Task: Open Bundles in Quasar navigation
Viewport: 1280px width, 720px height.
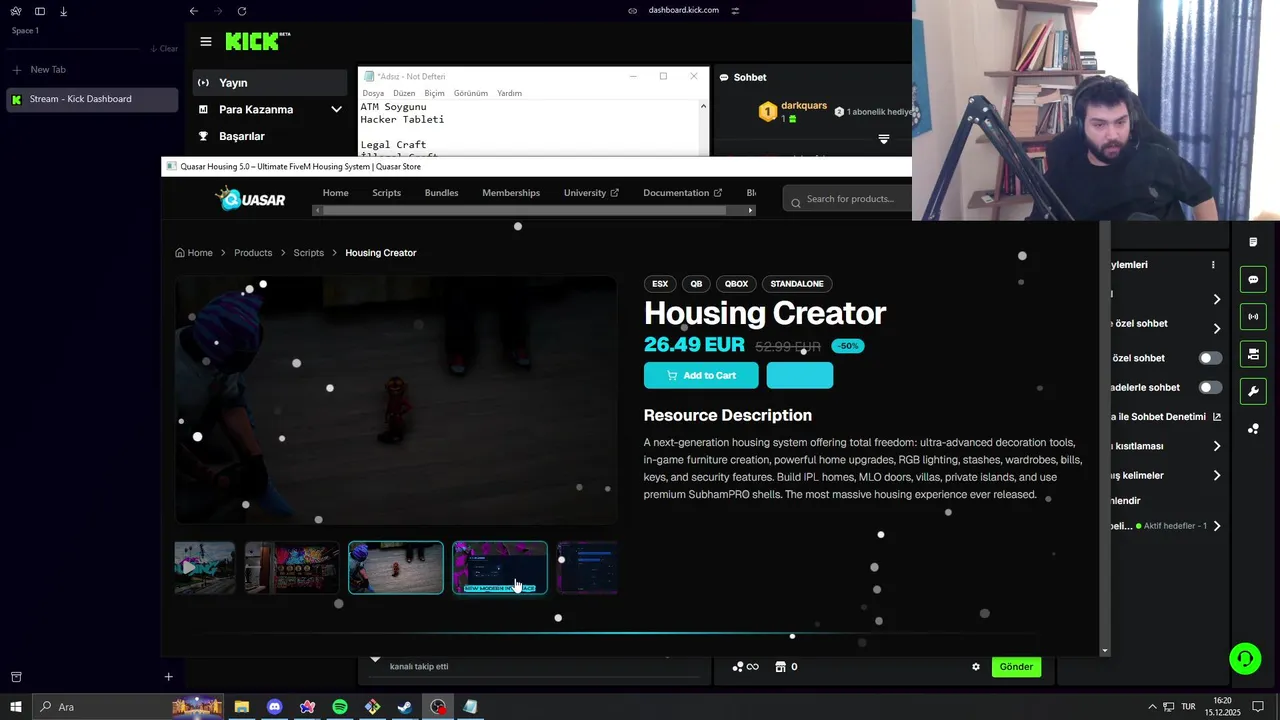Action: [x=441, y=193]
